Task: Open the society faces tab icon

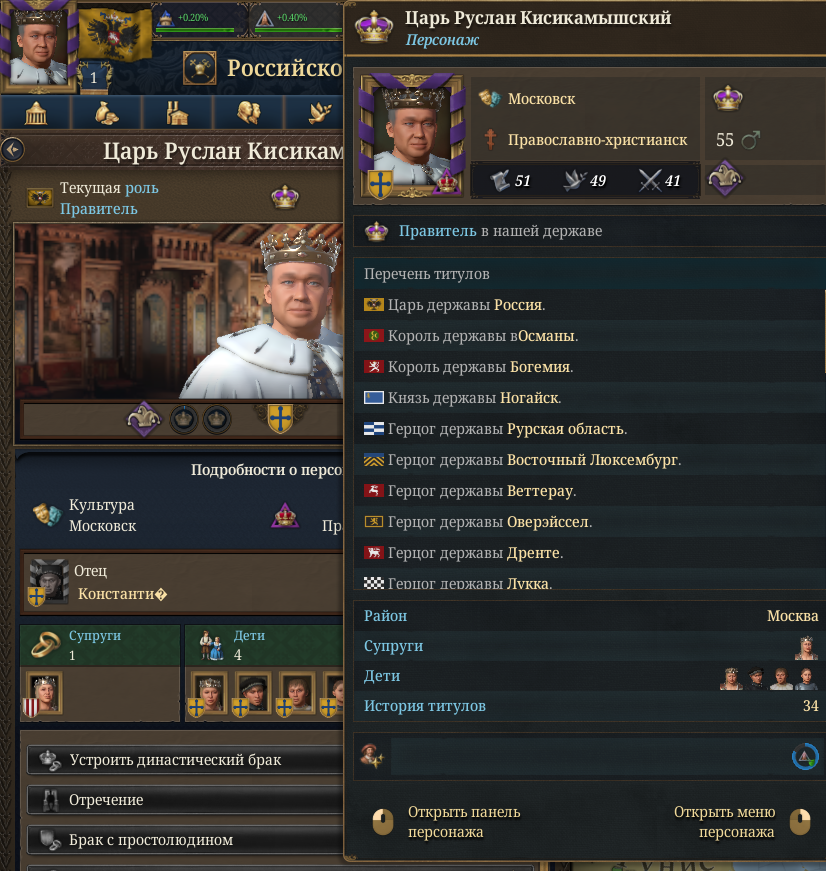Action: [249, 113]
